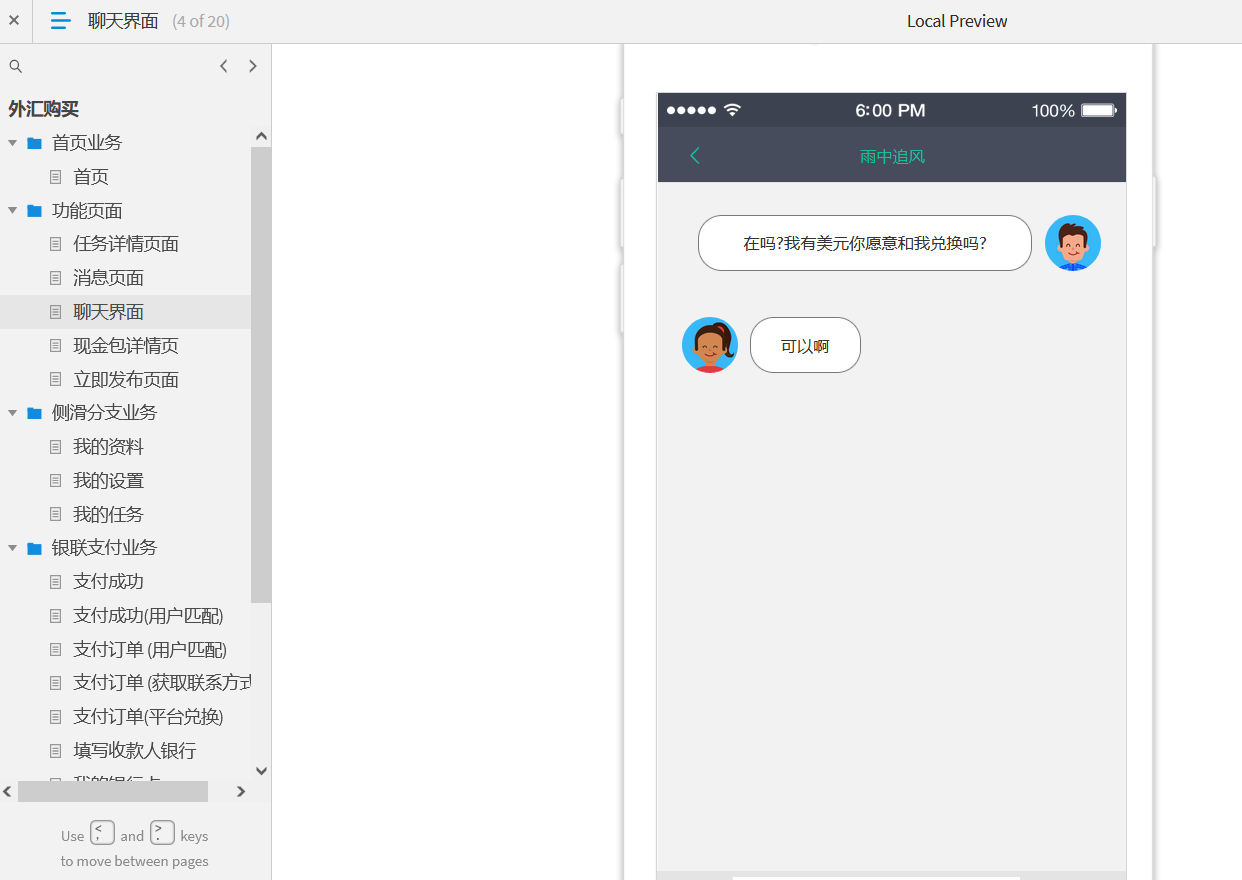Click page icon beside 支付成功

tap(56, 582)
